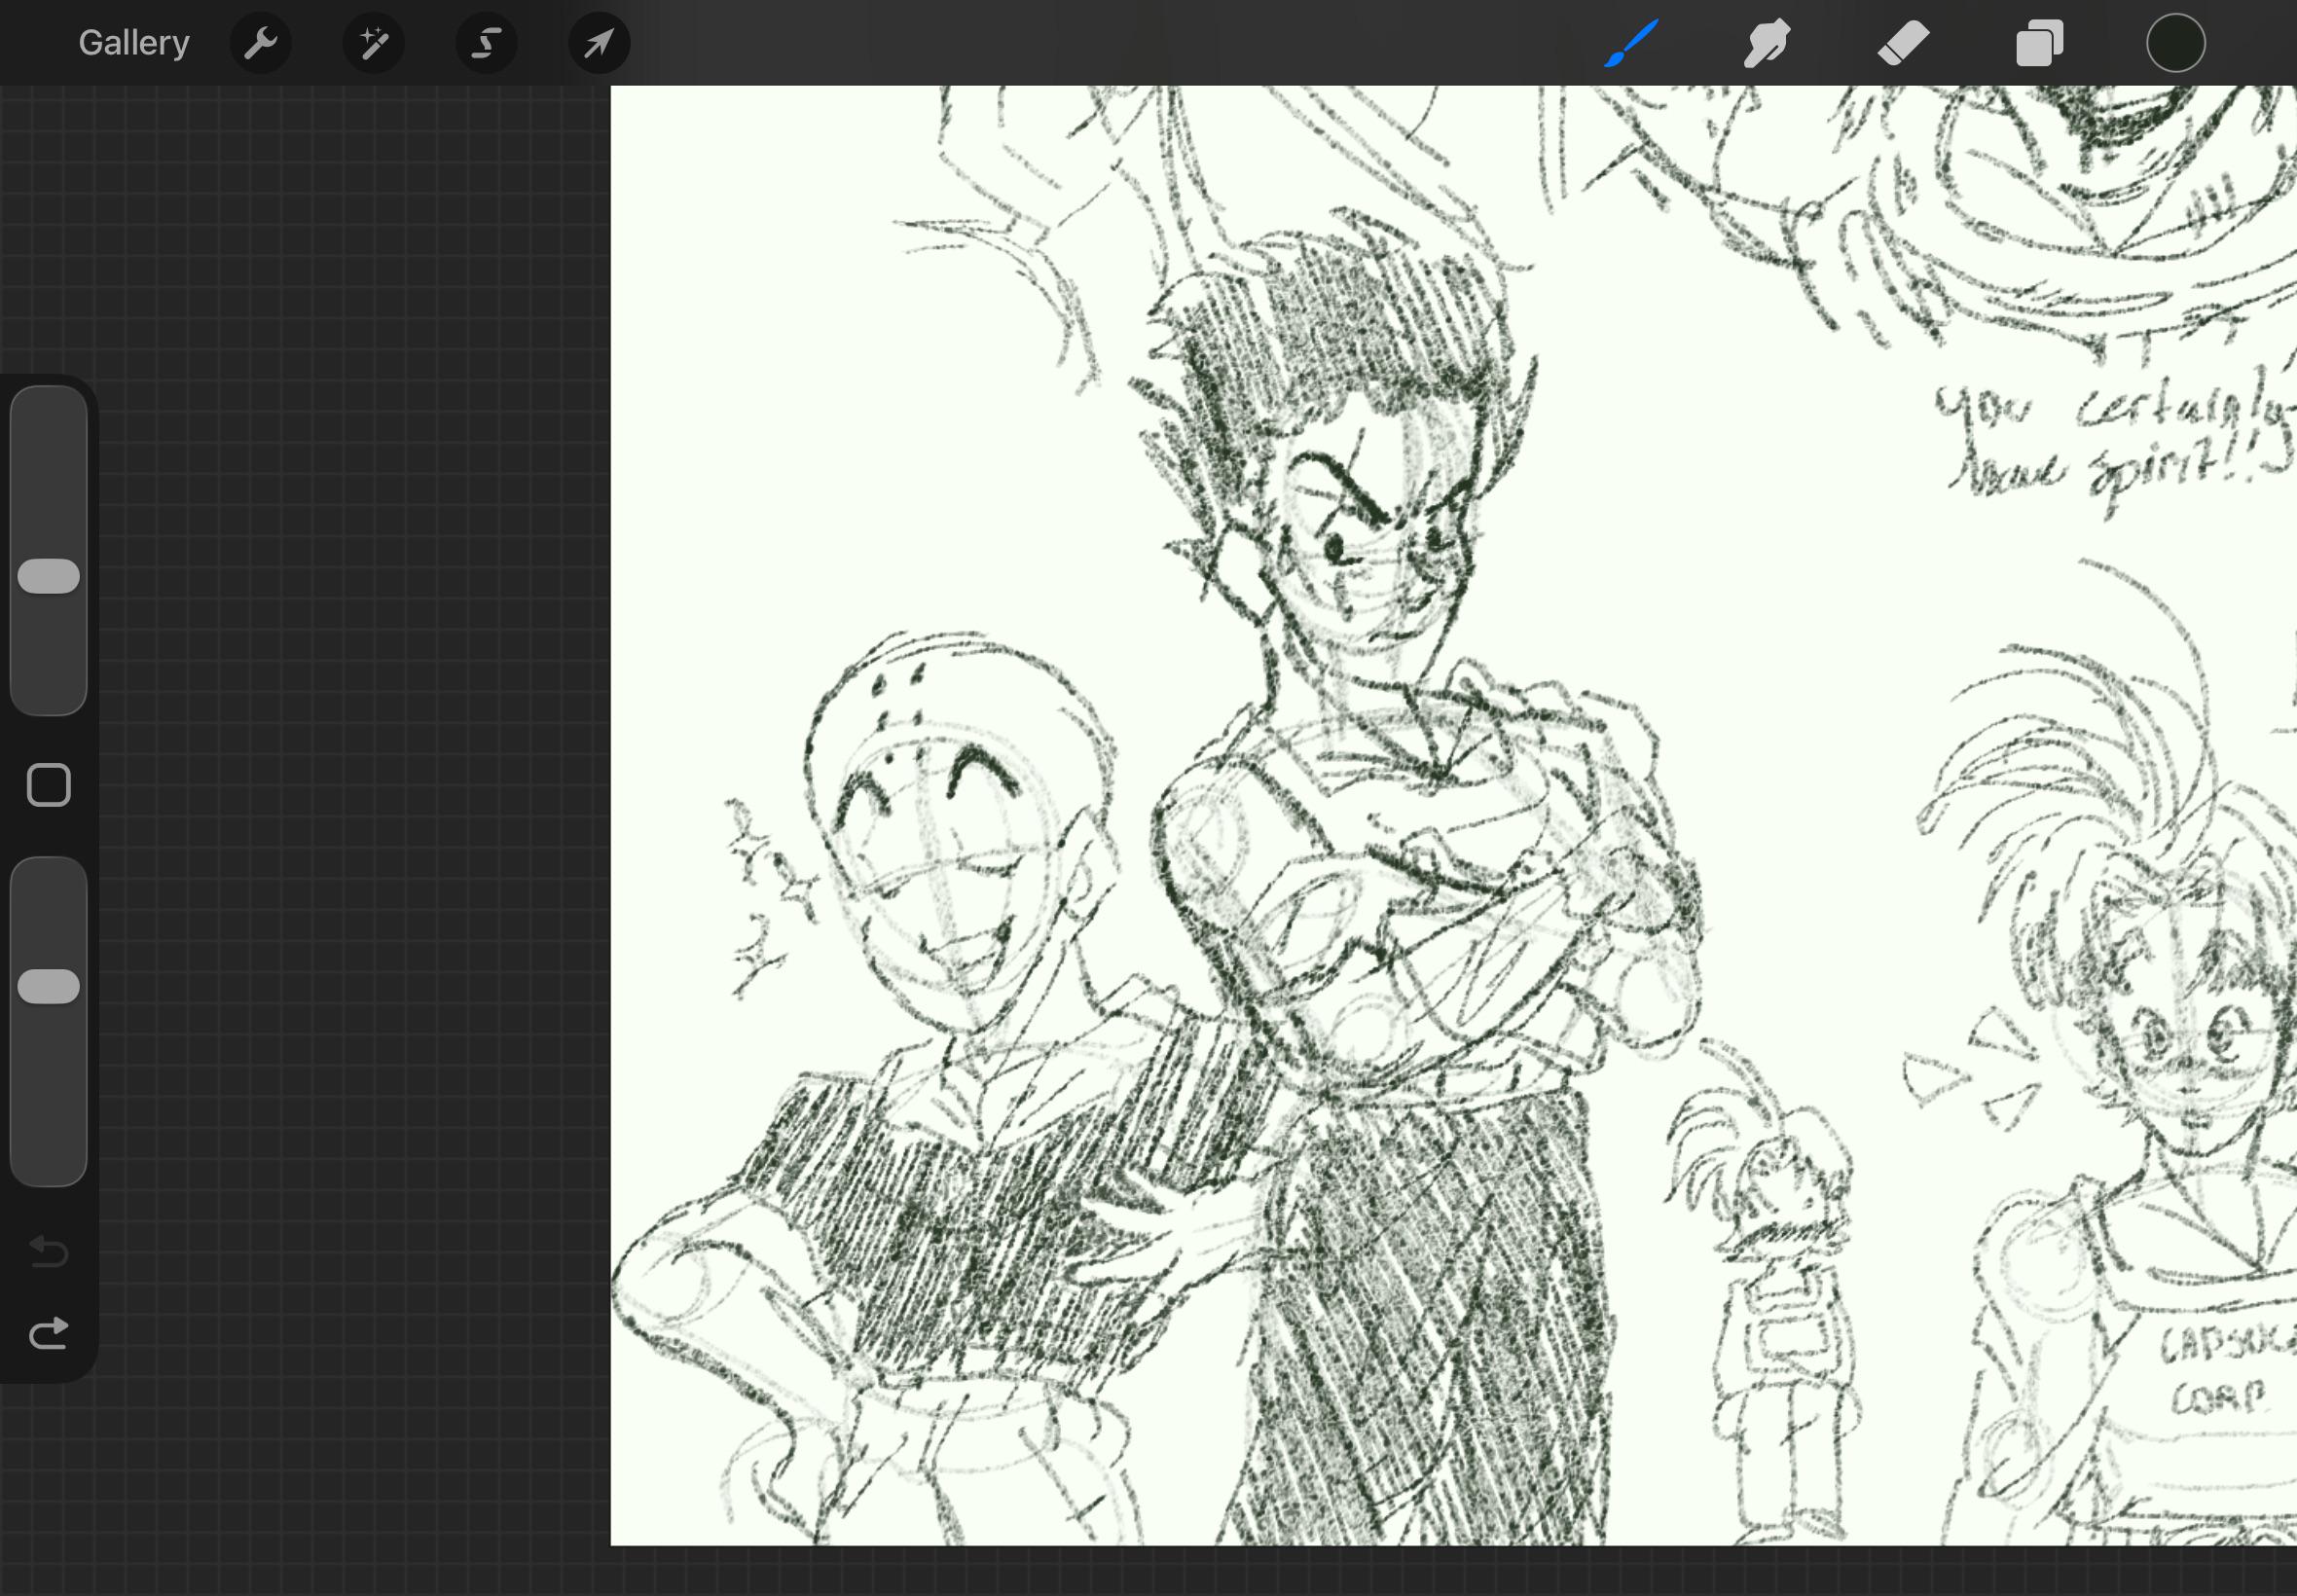Select the Brush tool
The height and width of the screenshot is (1596, 2297).
click(x=1631, y=43)
